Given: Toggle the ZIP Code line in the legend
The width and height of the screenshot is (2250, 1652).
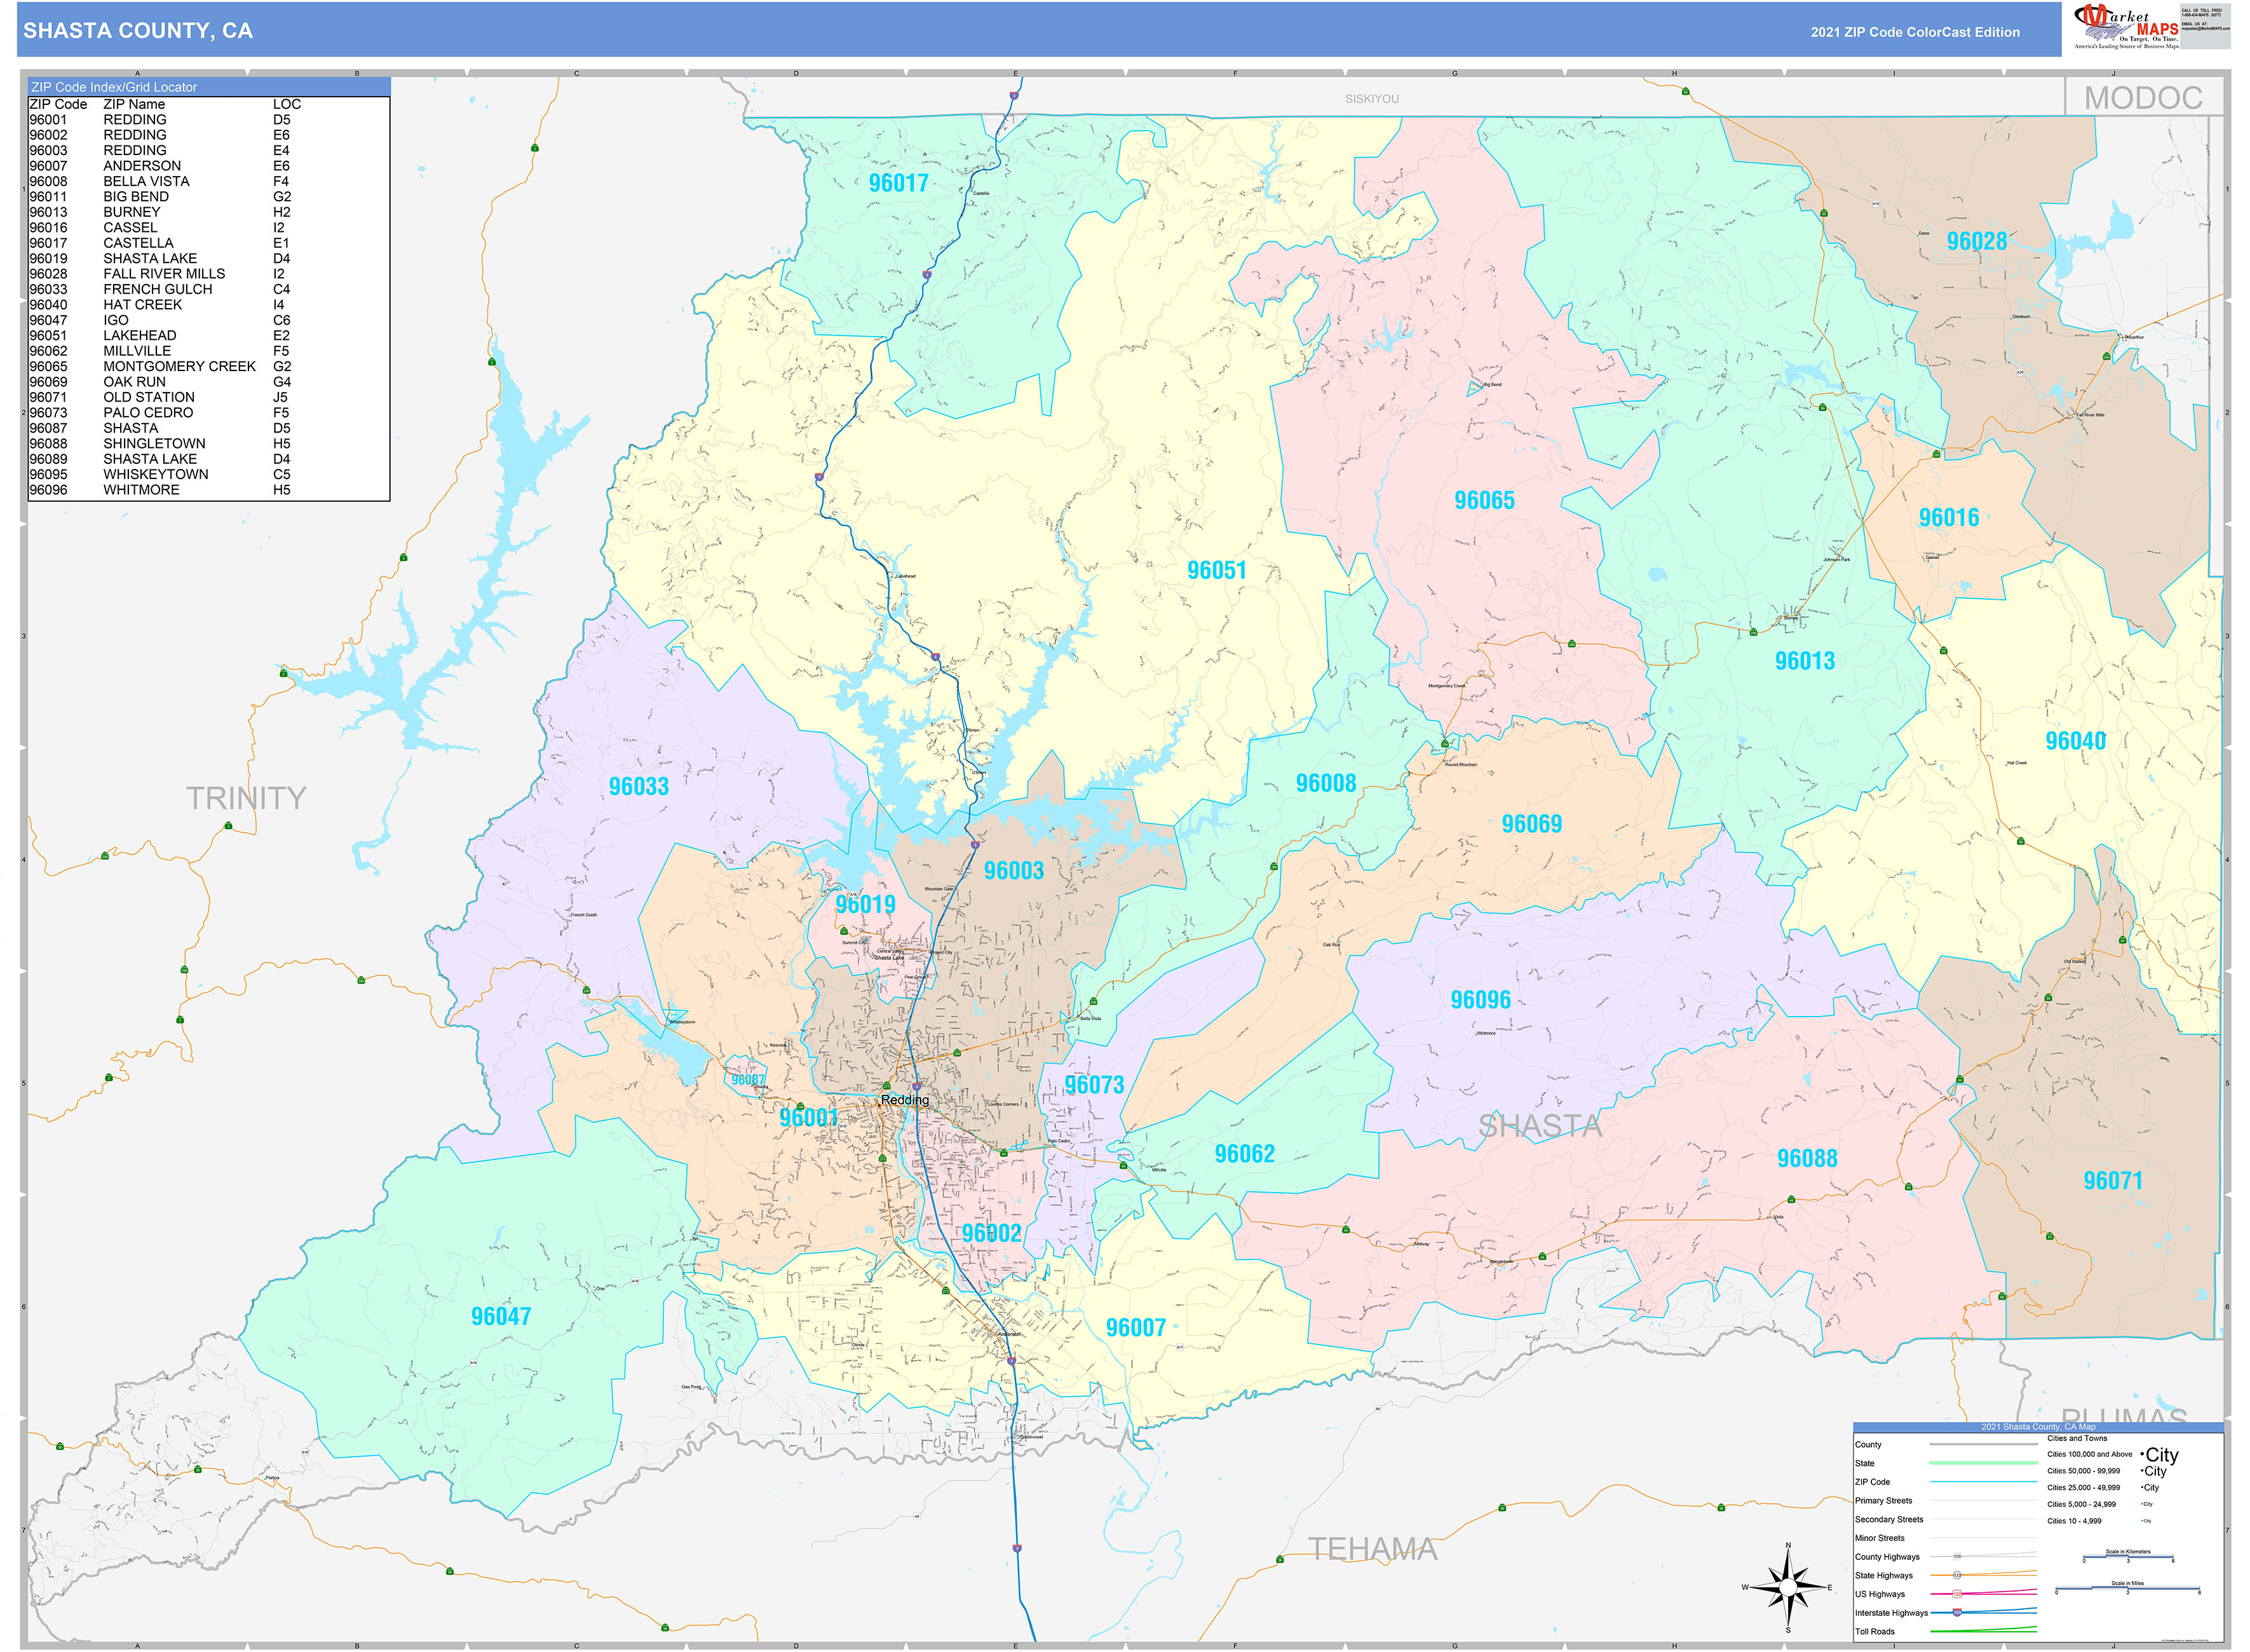Looking at the screenshot, I should click(1983, 1482).
